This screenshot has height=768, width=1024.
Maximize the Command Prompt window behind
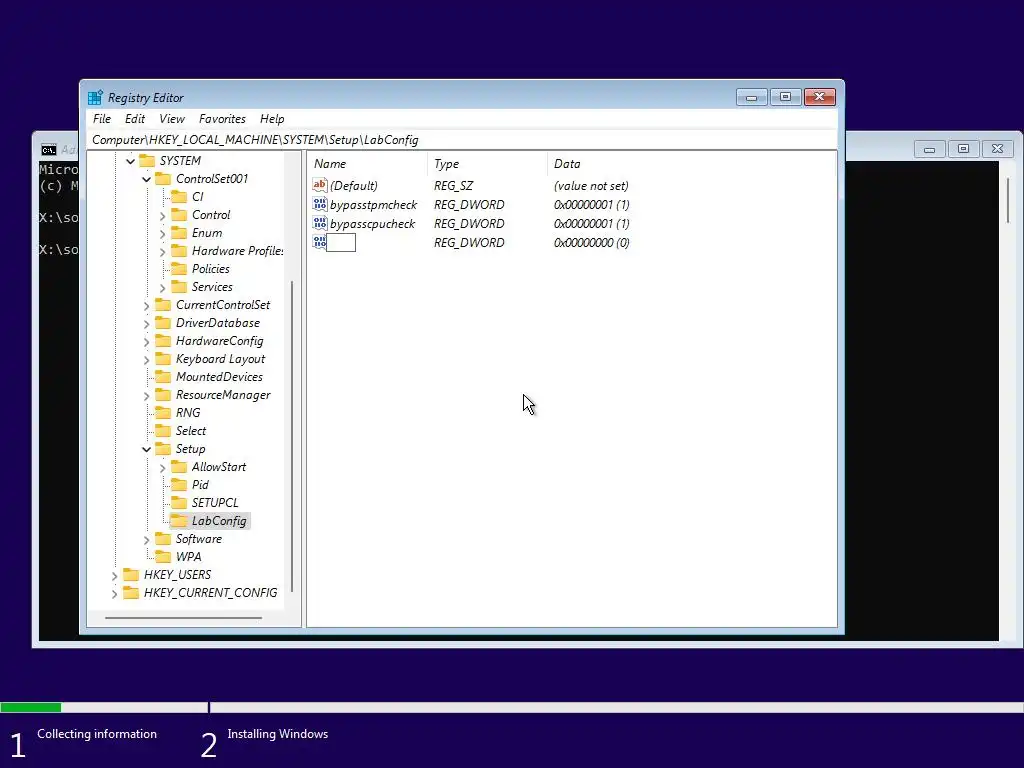click(963, 149)
